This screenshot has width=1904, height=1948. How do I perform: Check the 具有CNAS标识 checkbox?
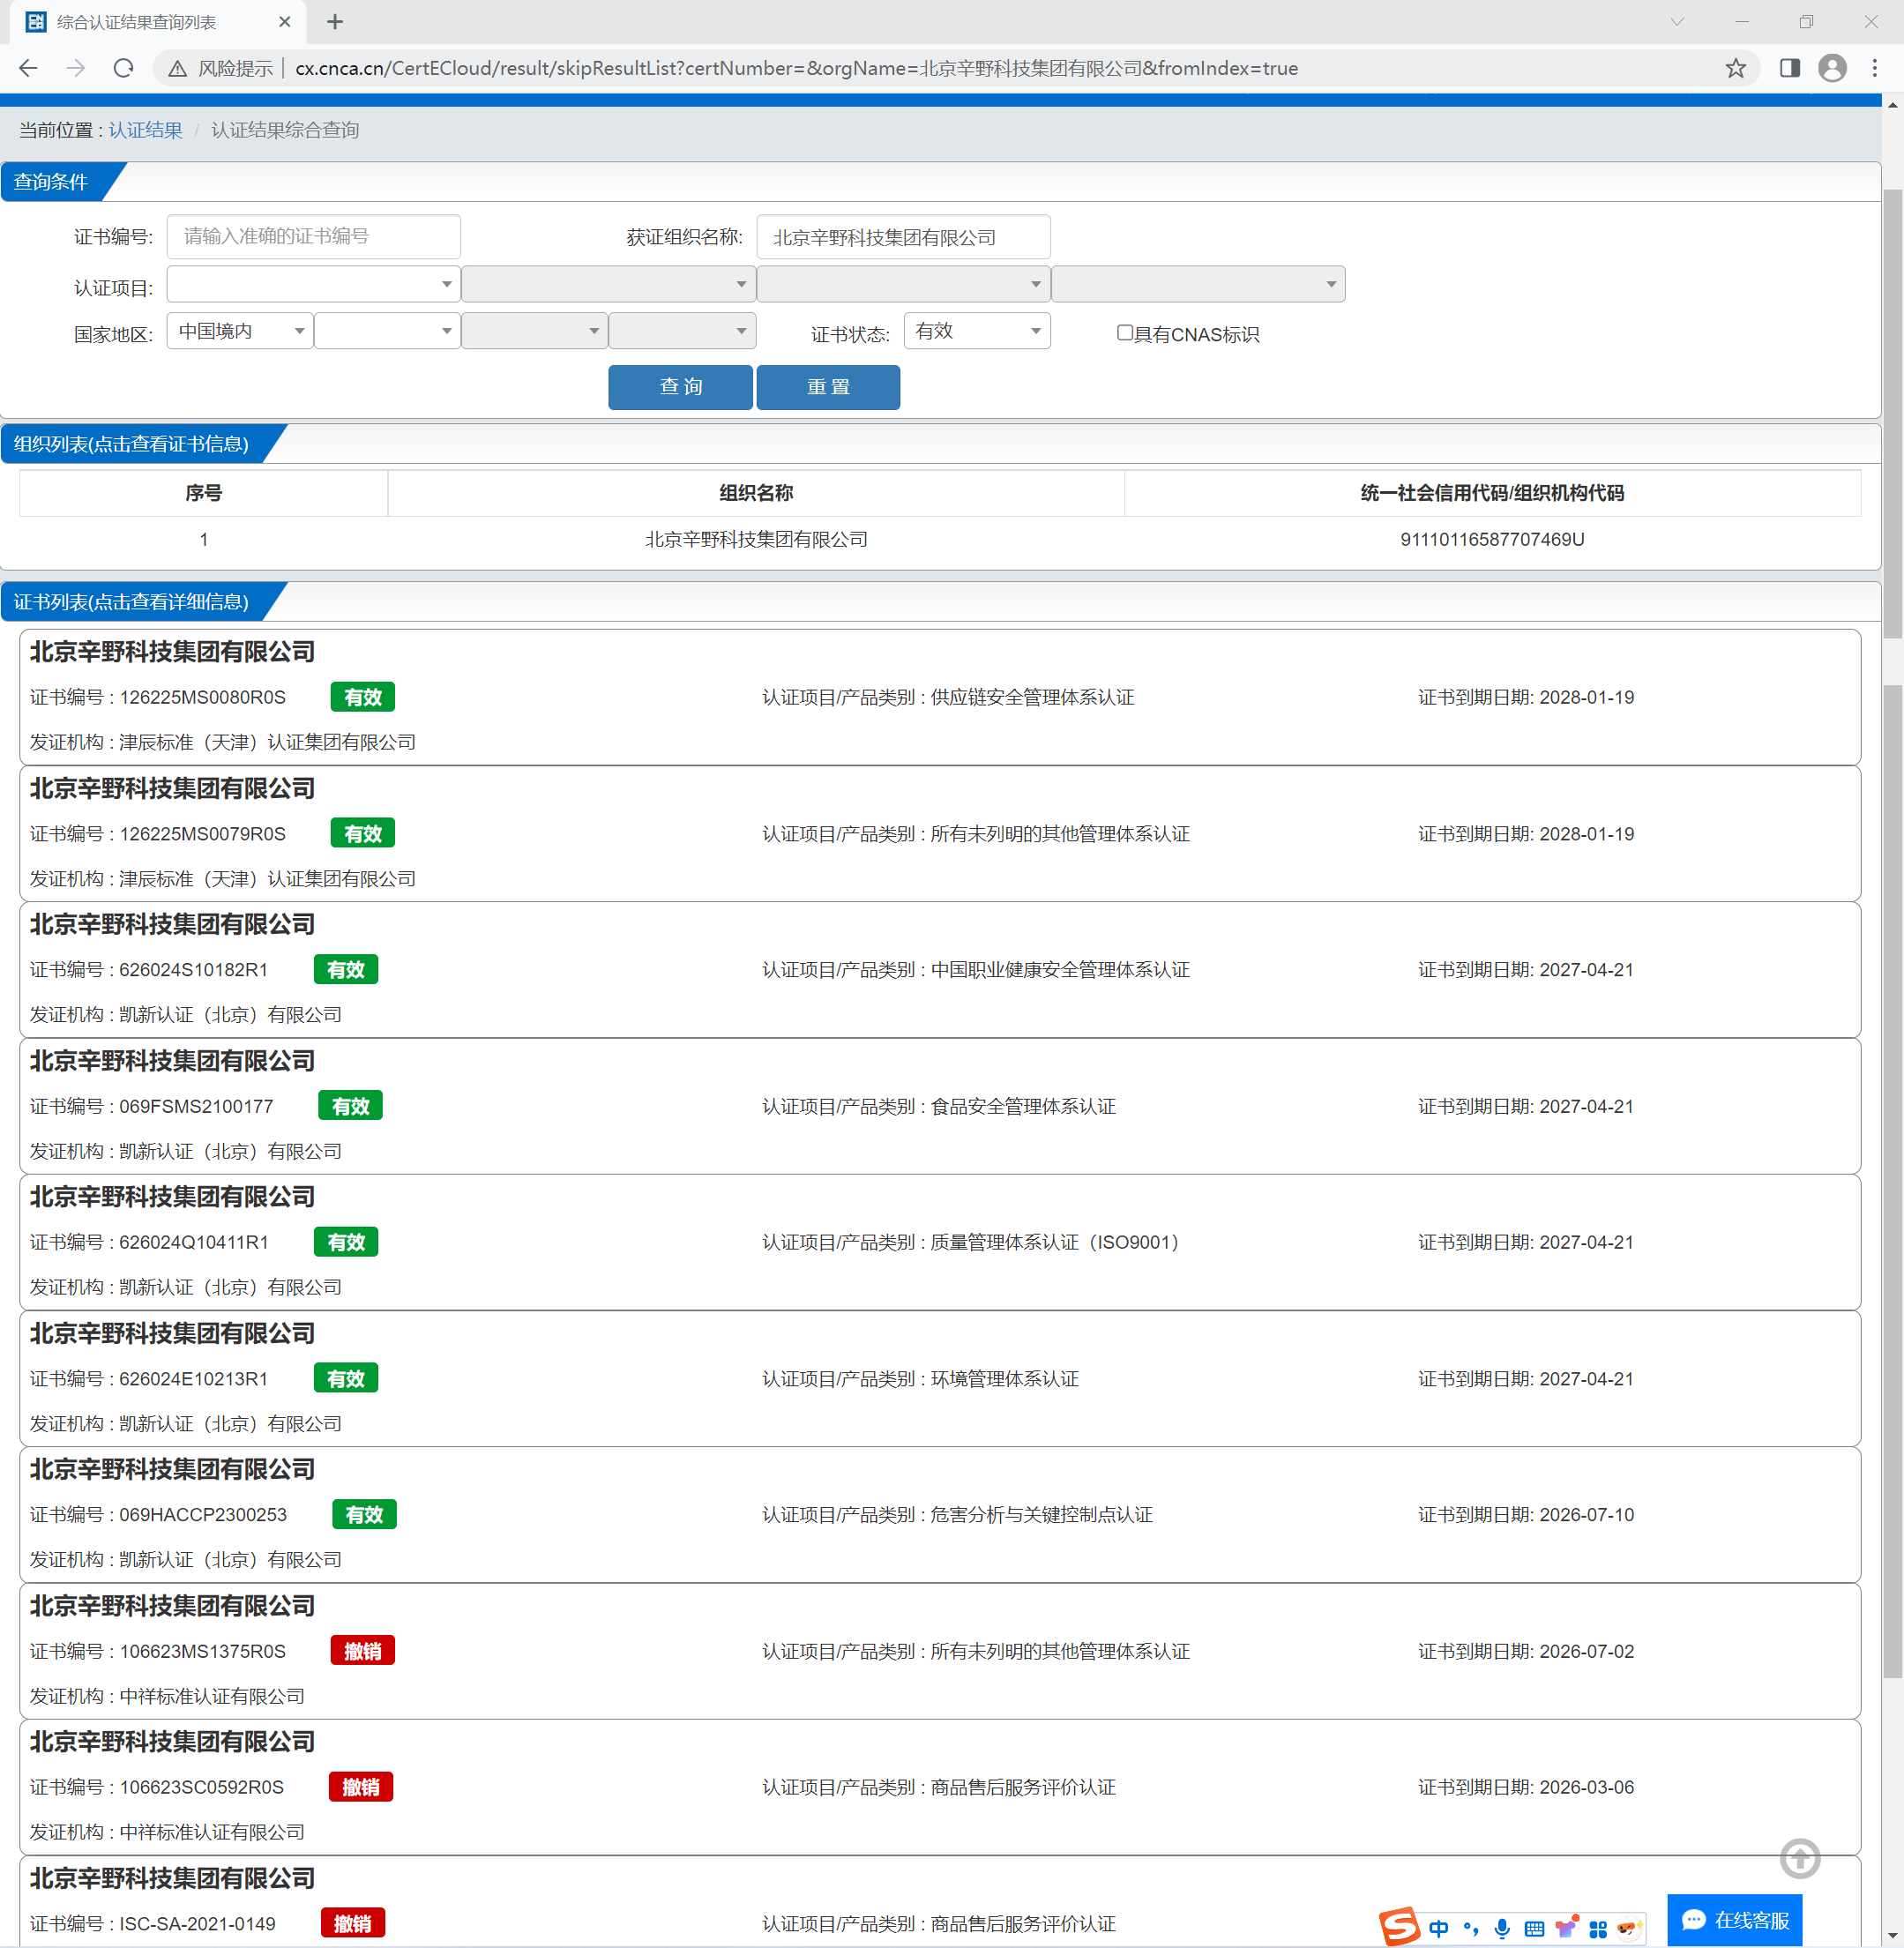[x=1125, y=333]
